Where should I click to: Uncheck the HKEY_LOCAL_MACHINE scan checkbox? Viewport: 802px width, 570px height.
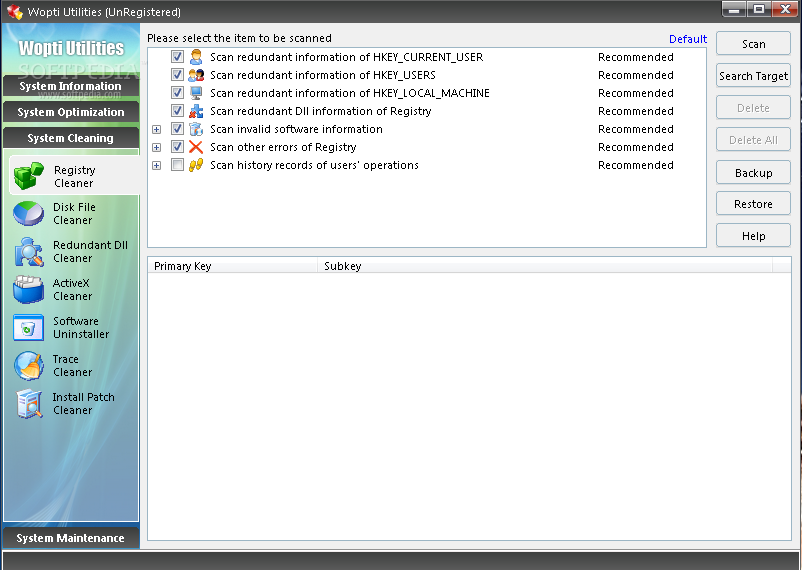tap(177, 93)
